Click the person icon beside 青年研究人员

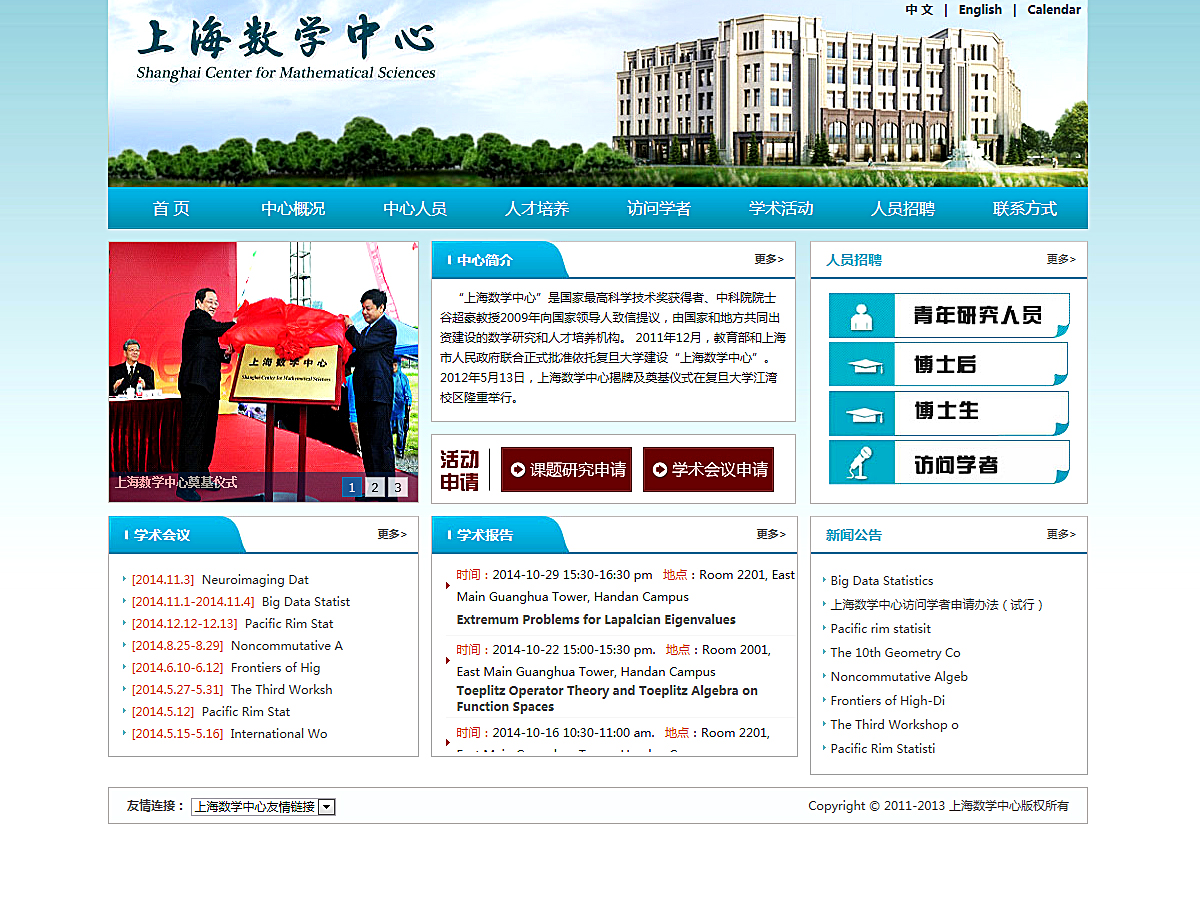[x=860, y=316]
